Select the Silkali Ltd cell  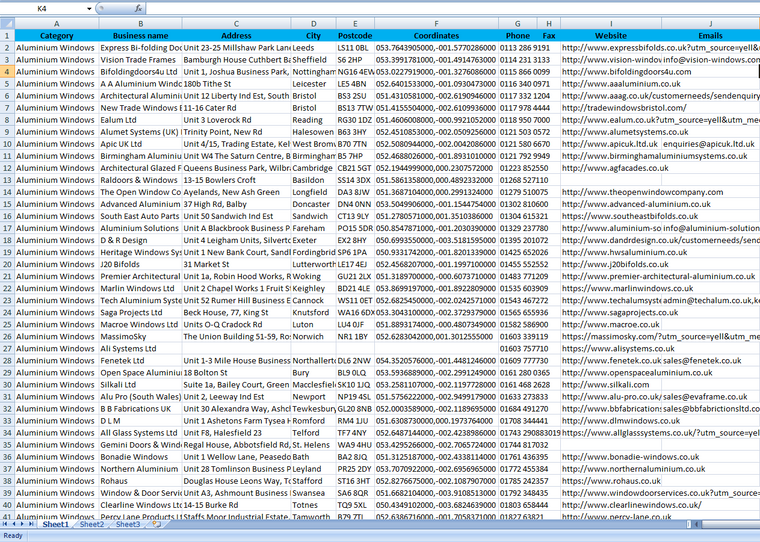point(141,384)
